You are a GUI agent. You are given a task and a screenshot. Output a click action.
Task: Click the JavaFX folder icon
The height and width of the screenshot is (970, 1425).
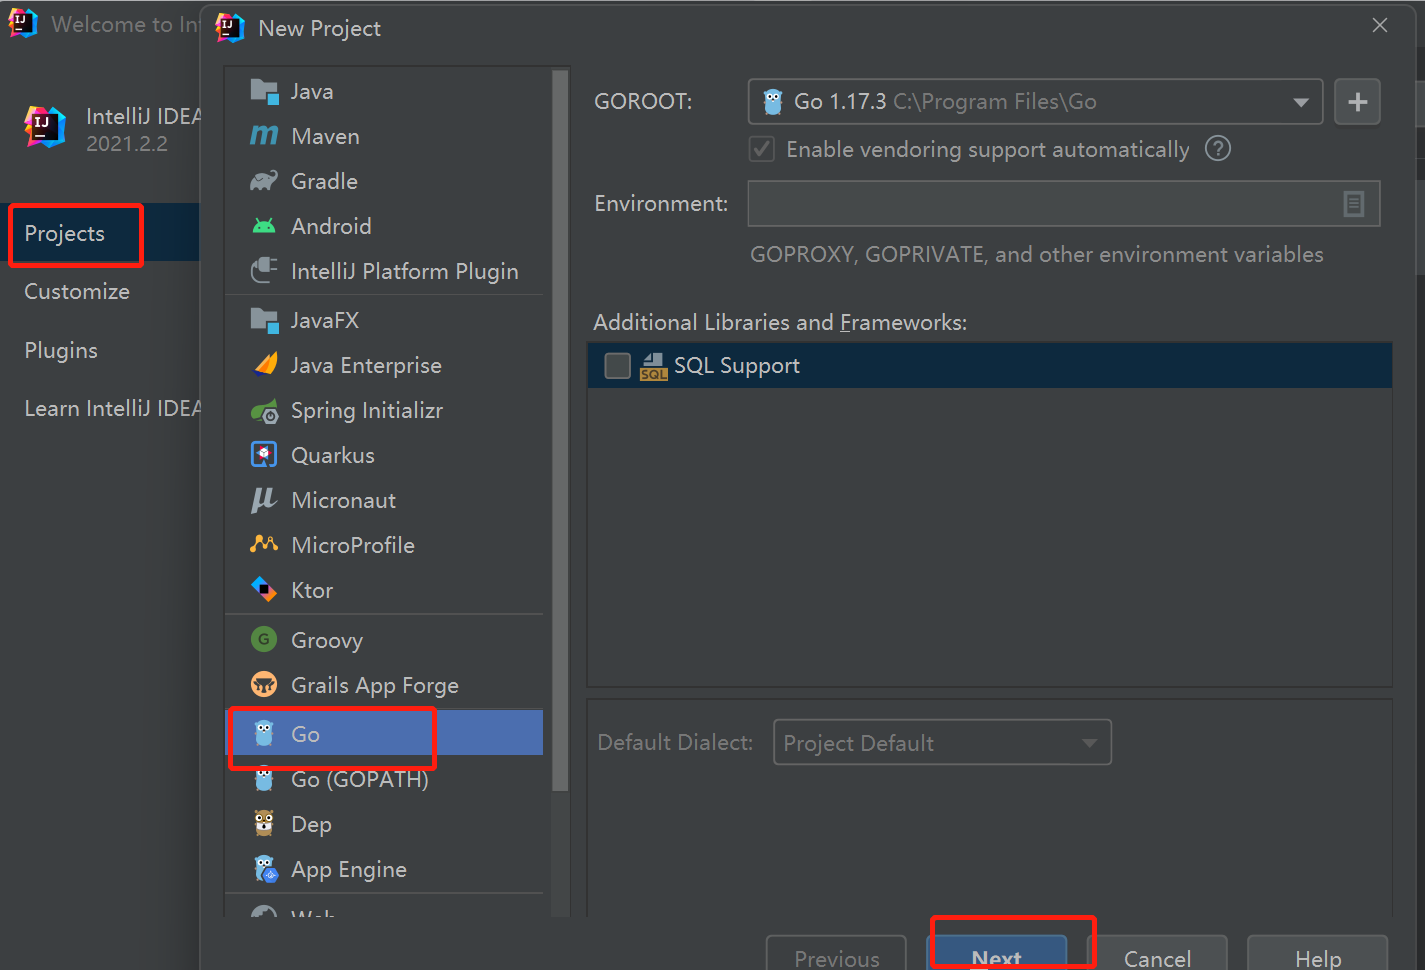coord(264,320)
